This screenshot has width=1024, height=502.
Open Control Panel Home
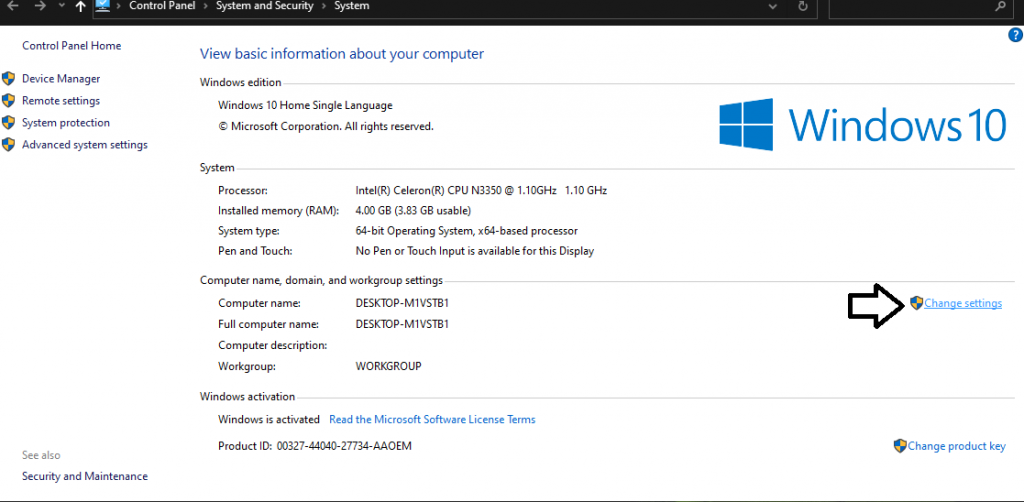point(71,46)
